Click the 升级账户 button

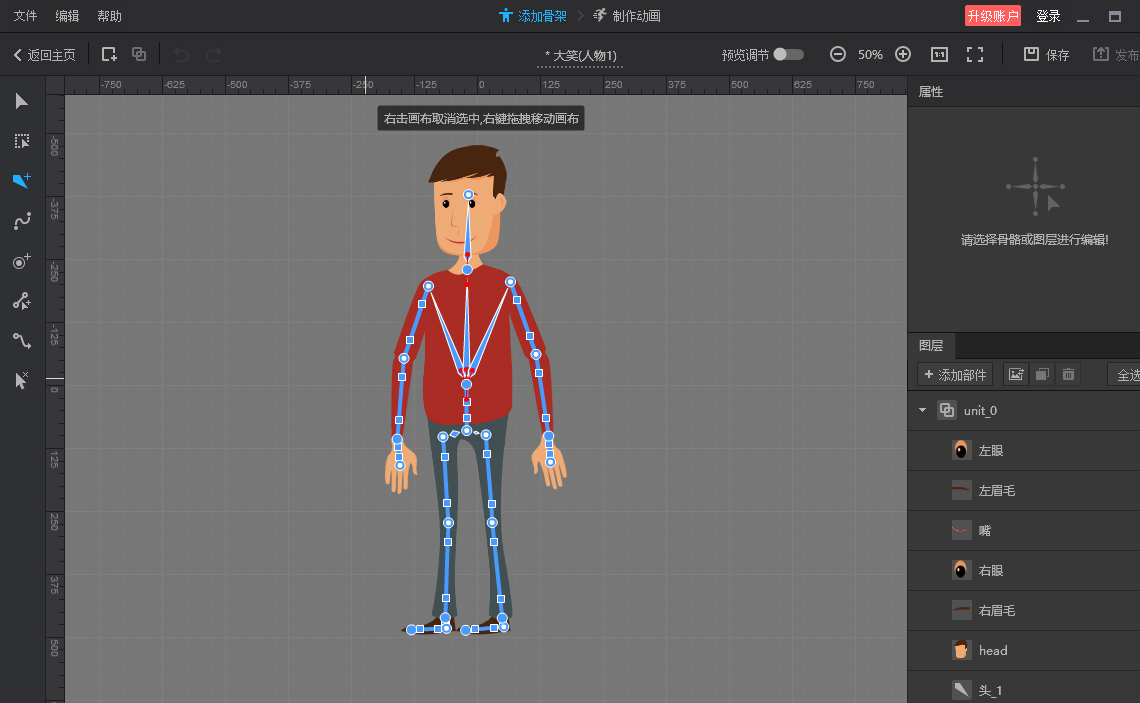point(993,16)
